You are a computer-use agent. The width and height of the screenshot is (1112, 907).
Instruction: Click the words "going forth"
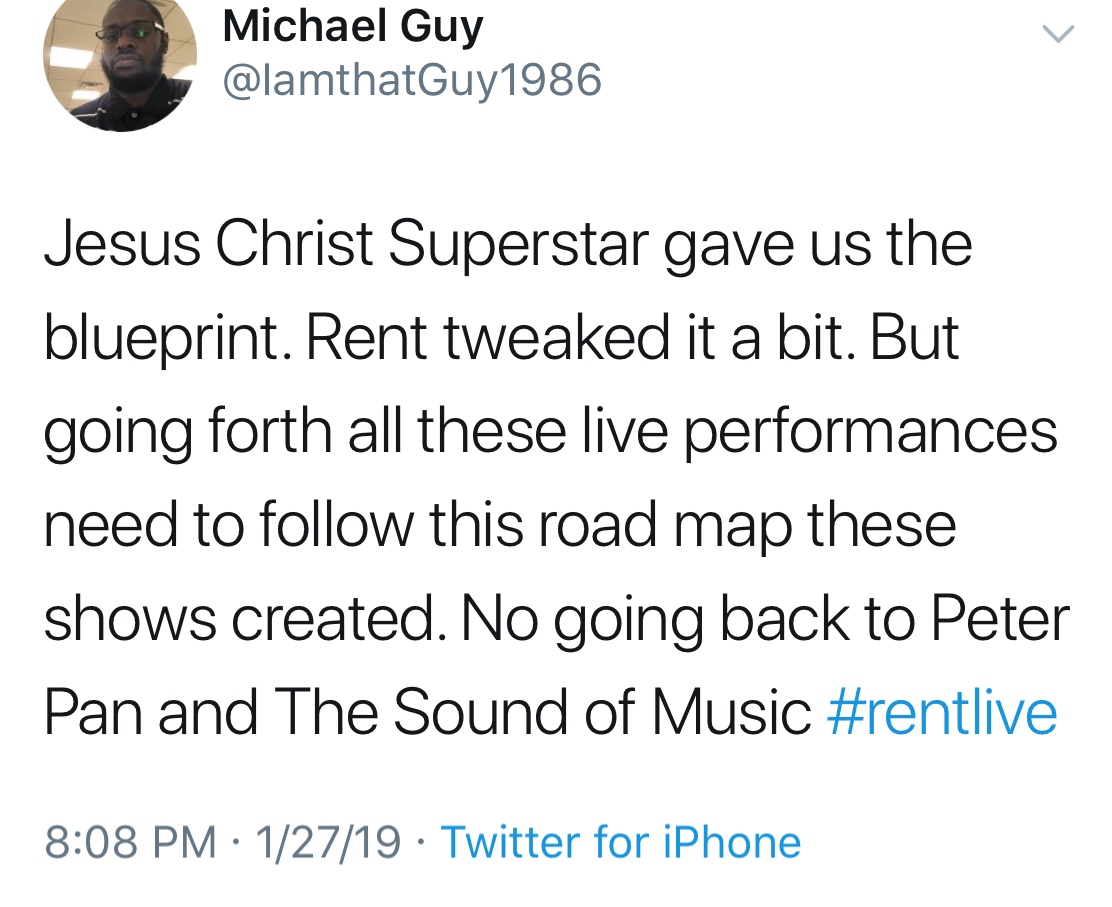[x=186, y=432]
